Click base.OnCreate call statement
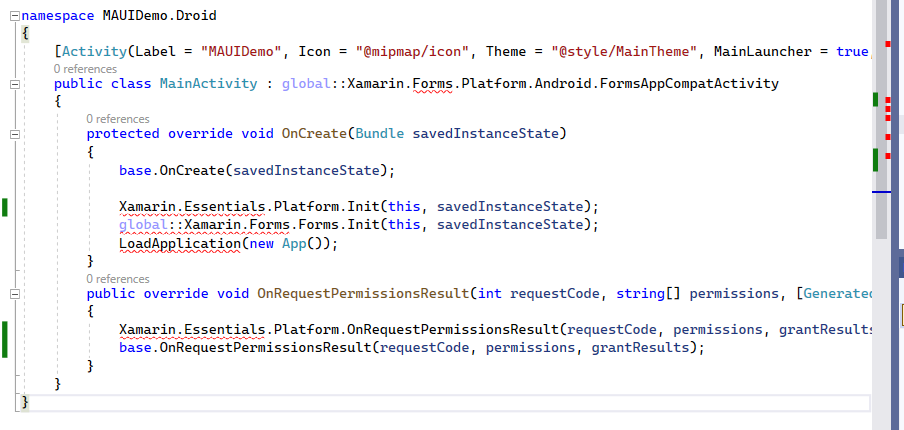Viewport: 904px width, 430px height. pyautogui.click(x=258, y=170)
